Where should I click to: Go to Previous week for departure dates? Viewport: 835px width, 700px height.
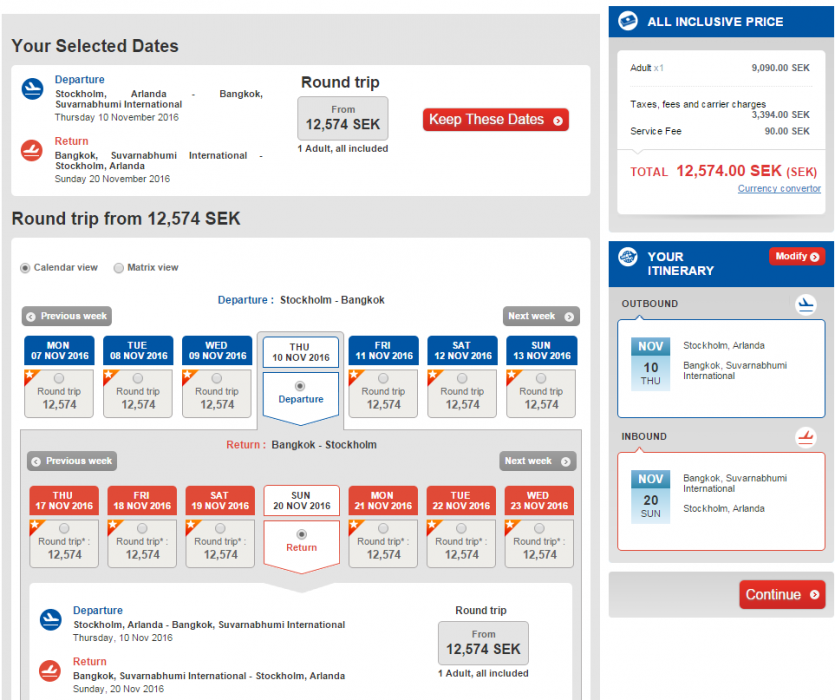(67, 317)
